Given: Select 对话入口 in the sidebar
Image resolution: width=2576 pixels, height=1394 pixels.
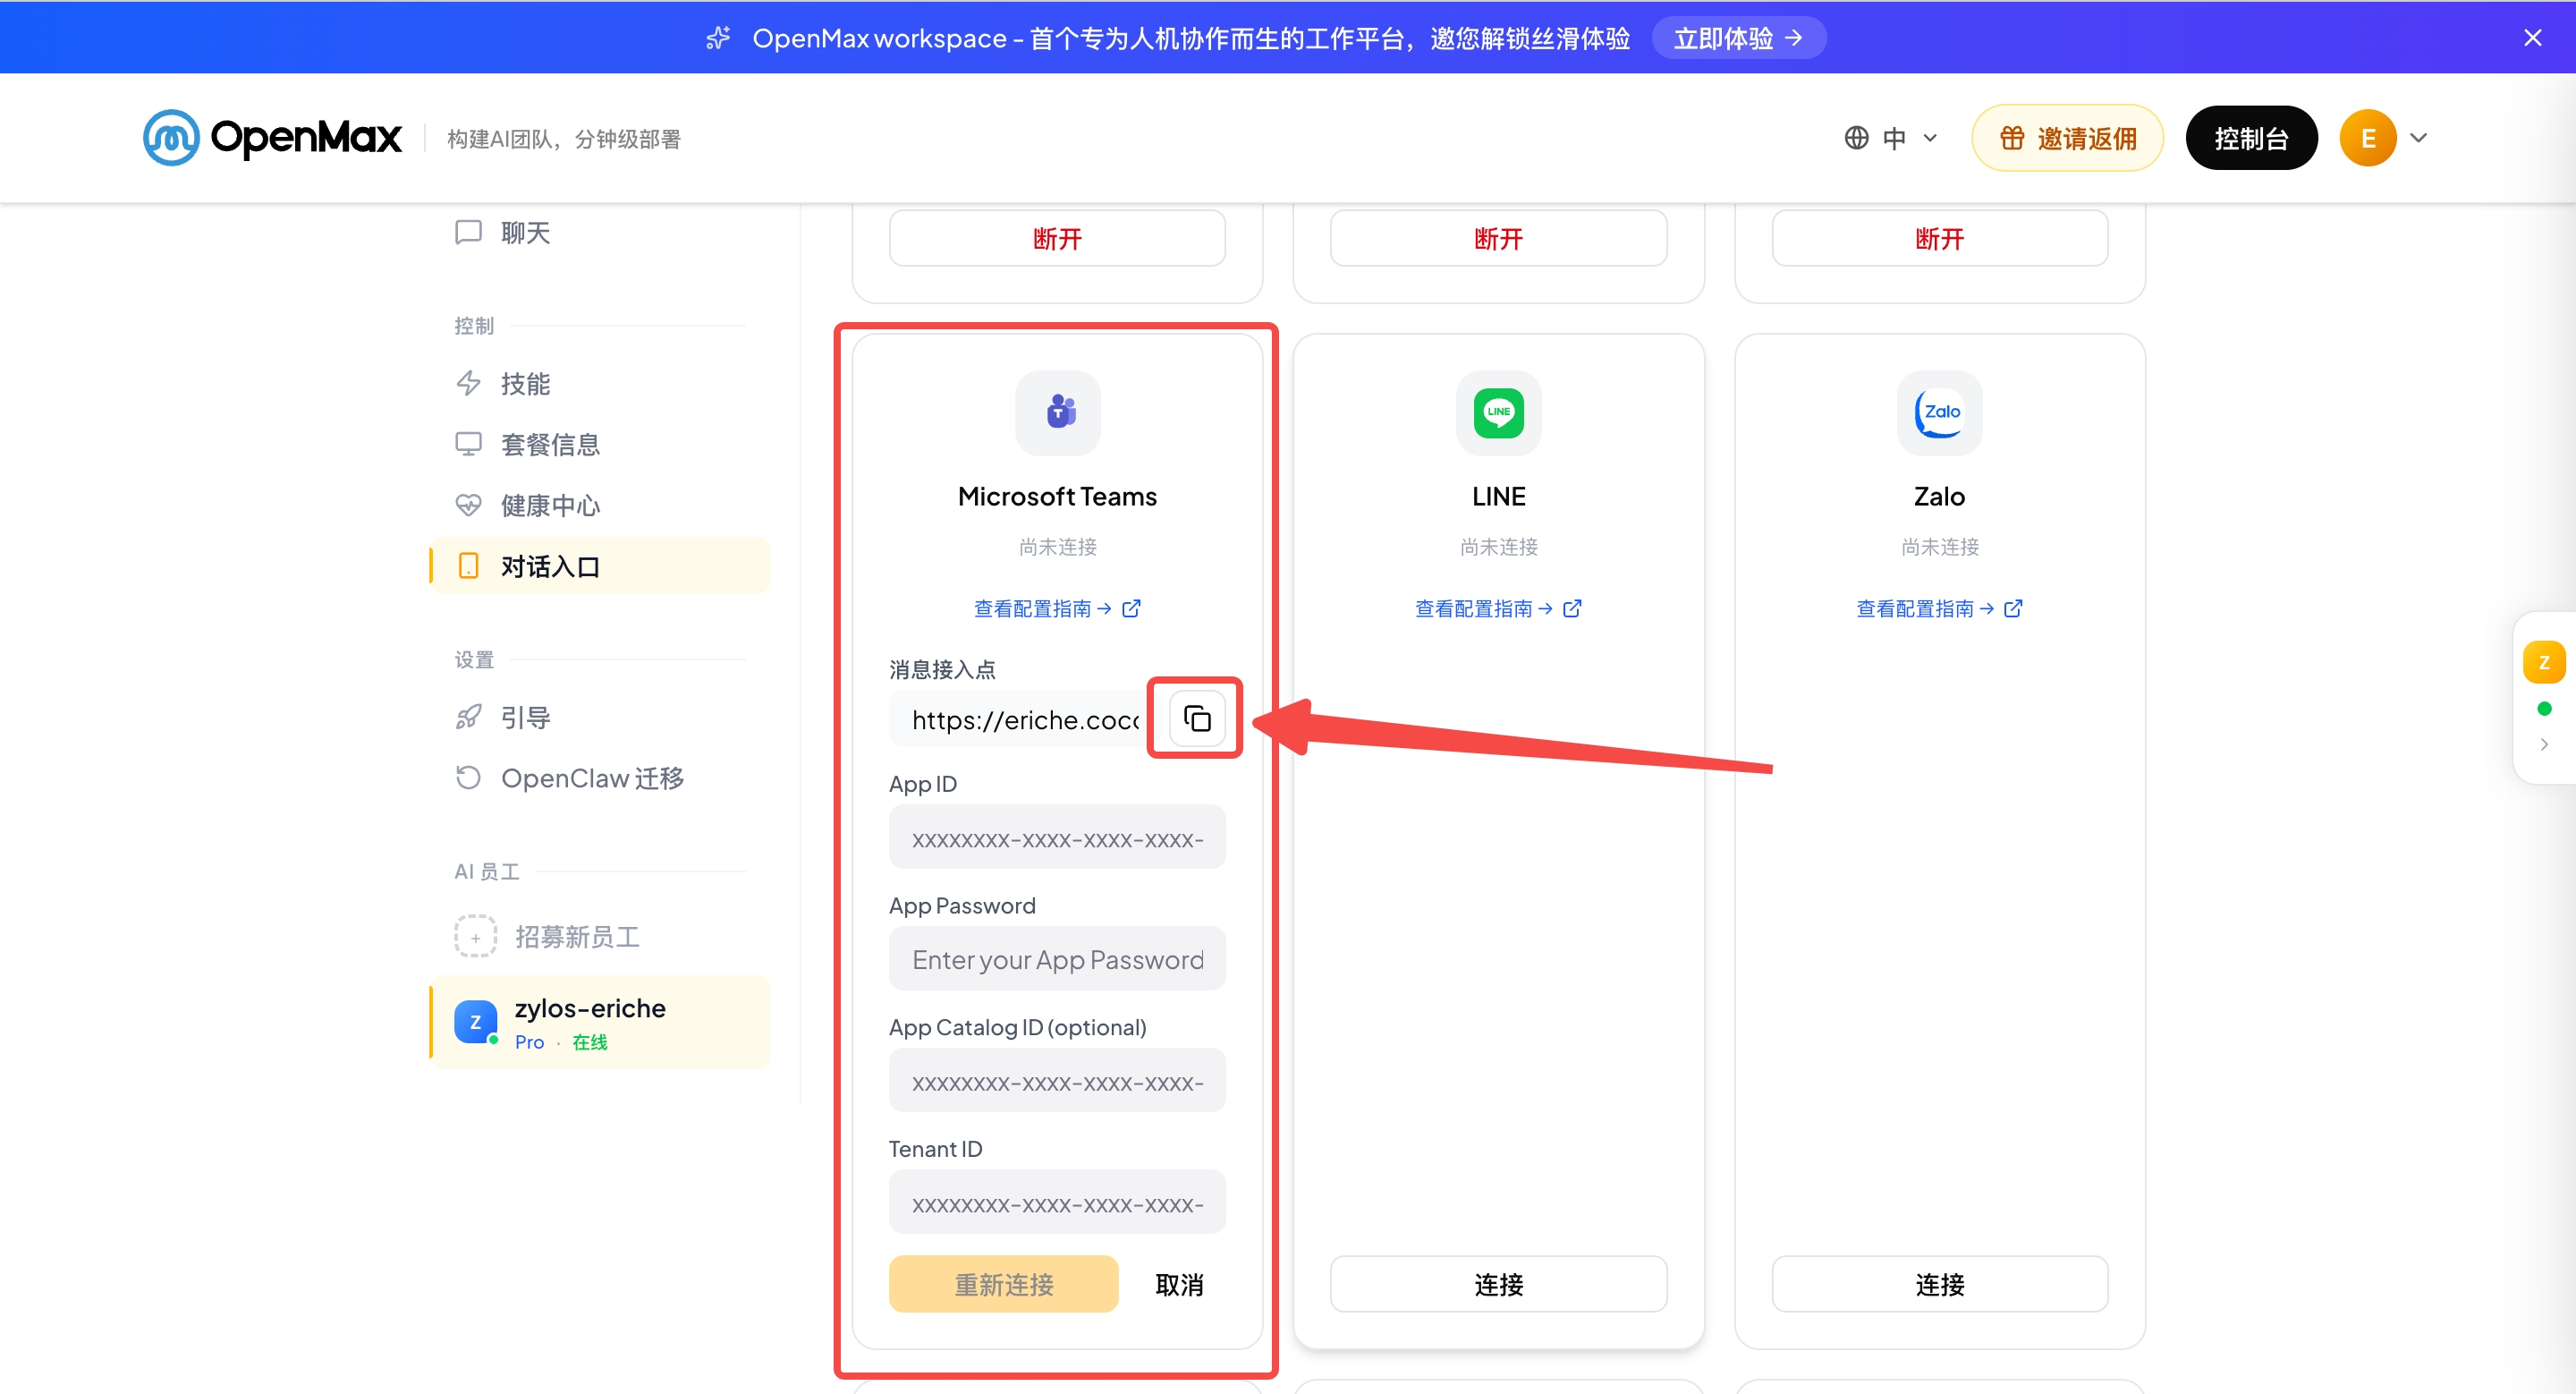Looking at the screenshot, I should click(x=600, y=566).
